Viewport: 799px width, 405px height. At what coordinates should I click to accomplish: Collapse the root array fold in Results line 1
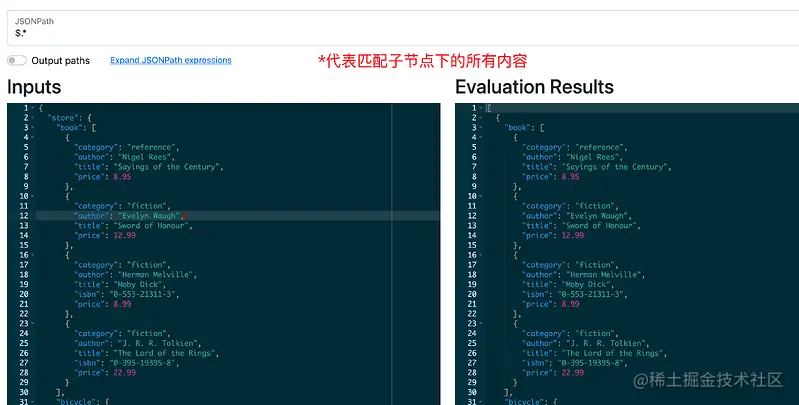[481, 108]
